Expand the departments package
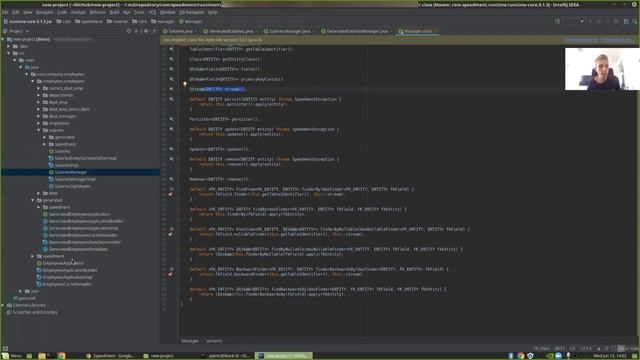This screenshot has width=640, height=360. point(39,95)
